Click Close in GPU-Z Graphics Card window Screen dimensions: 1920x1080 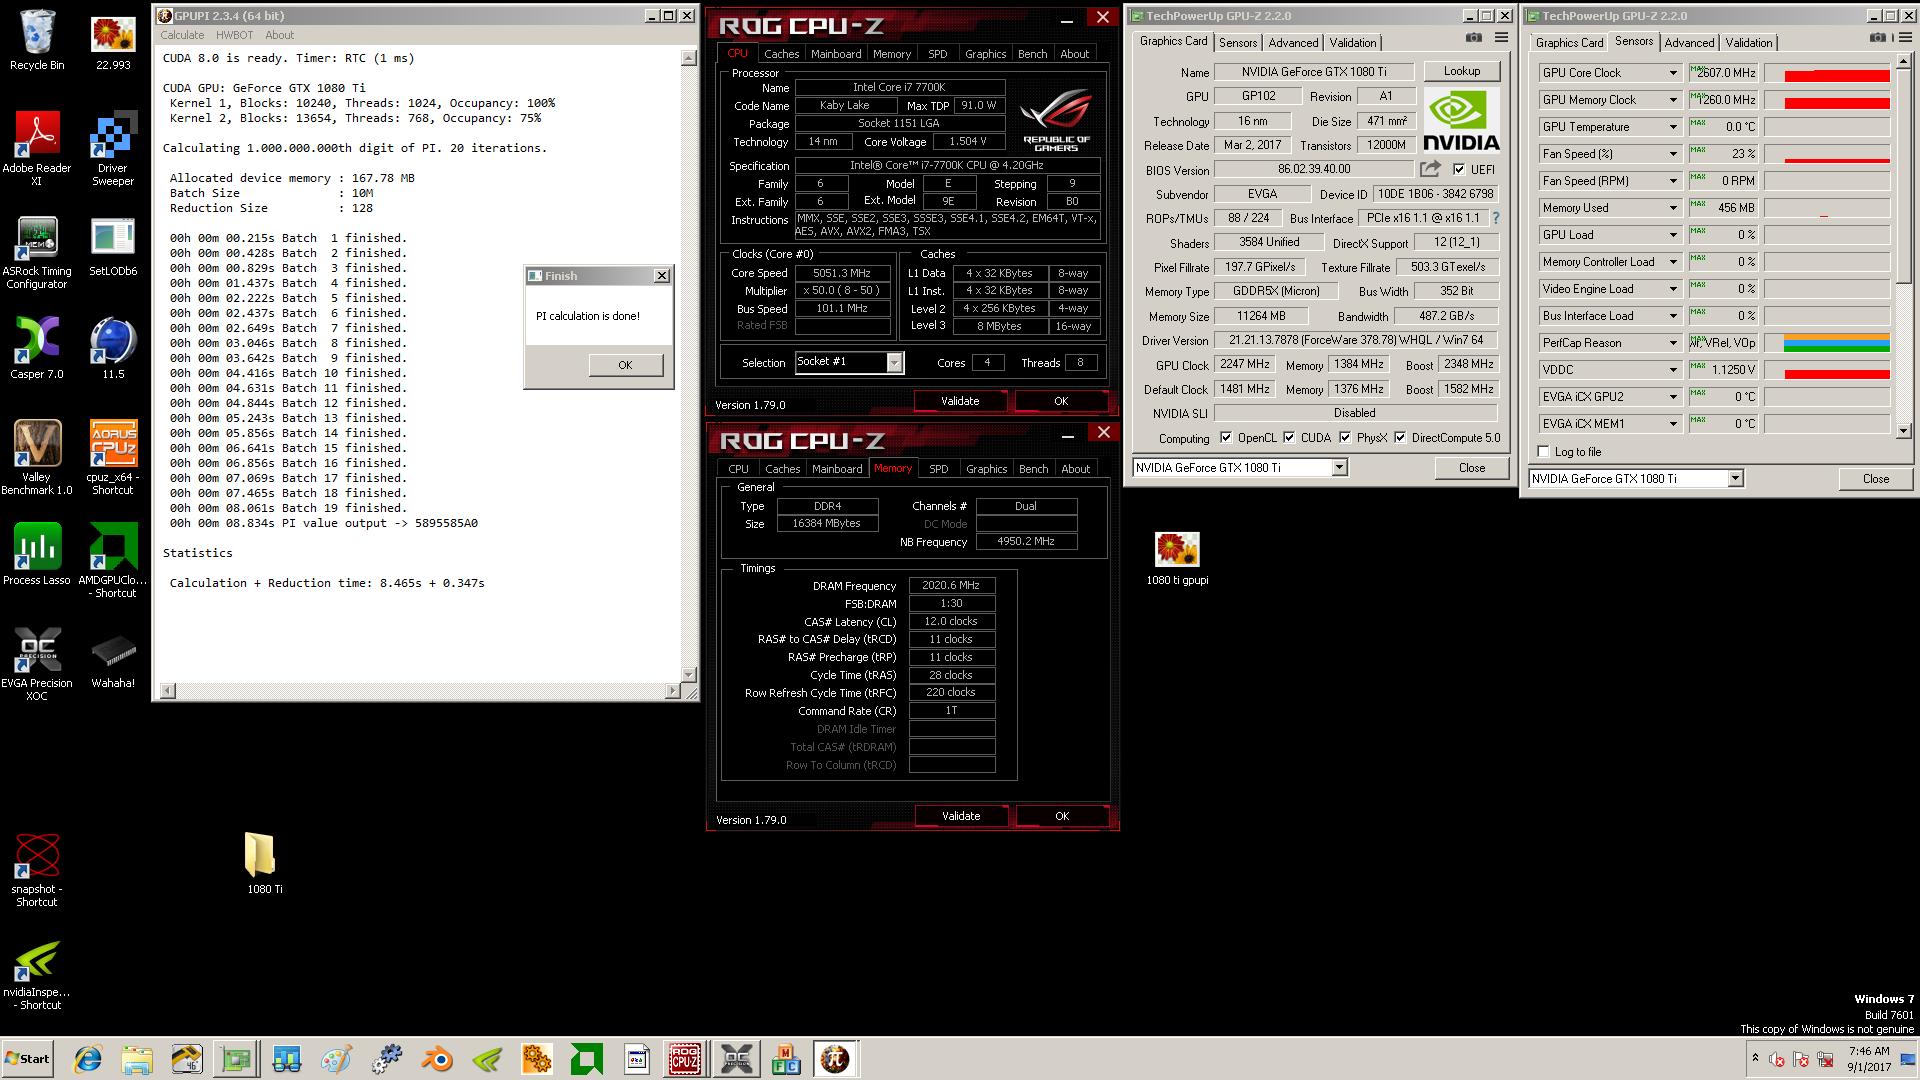tap(1471, 468)
